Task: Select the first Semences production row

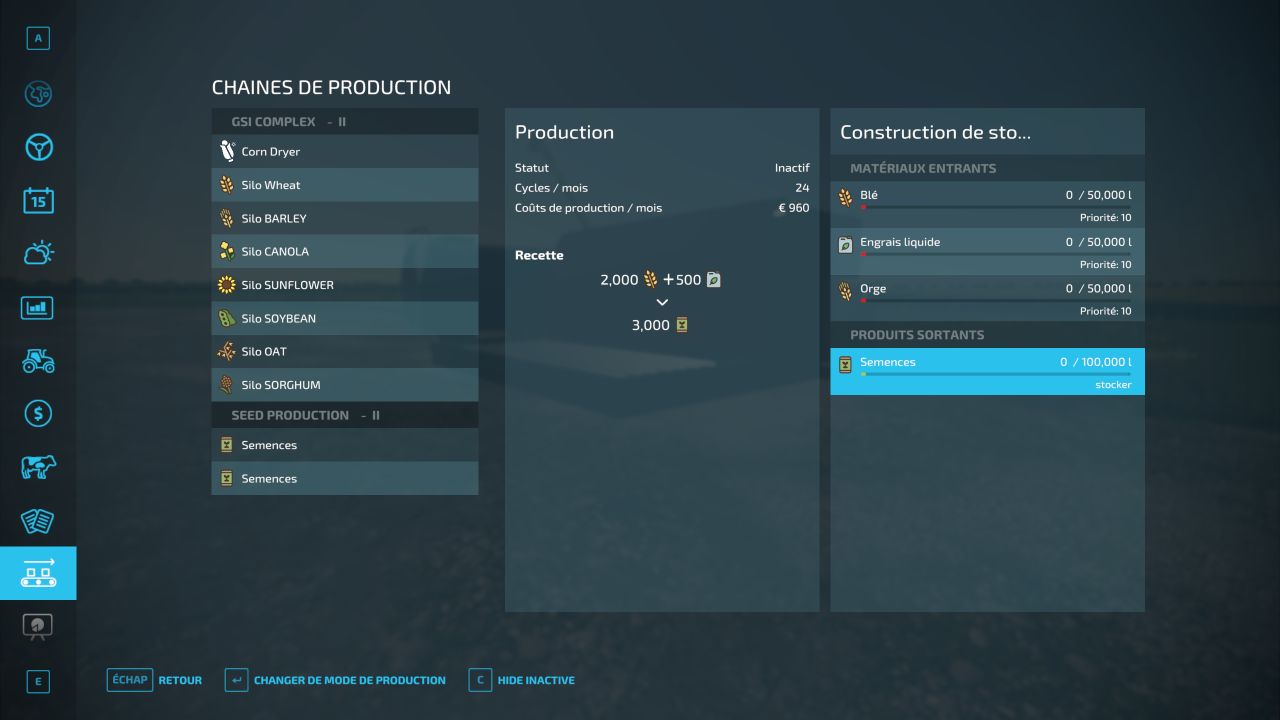Action: pyautogui.click(x=345, y=445)
